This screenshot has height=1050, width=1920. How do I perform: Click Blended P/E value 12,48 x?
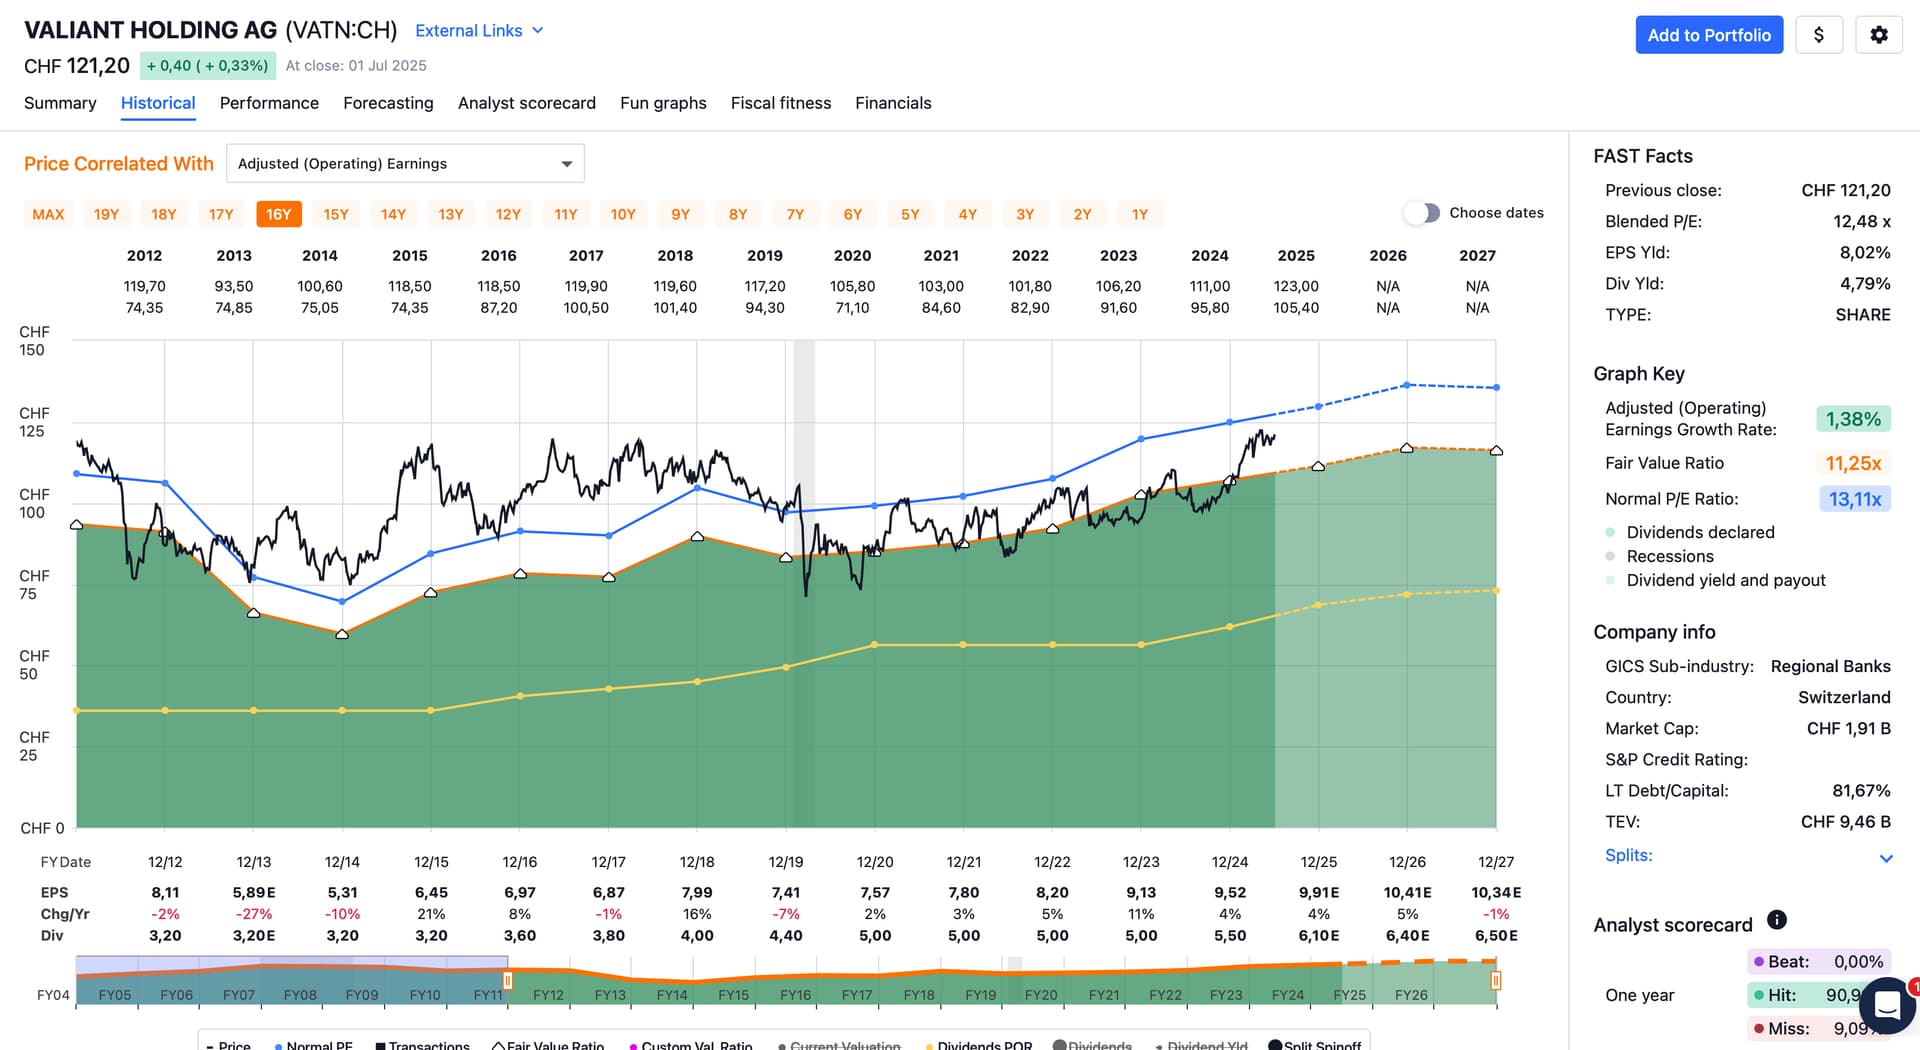pyautogui.click(x=1861, y=221)
